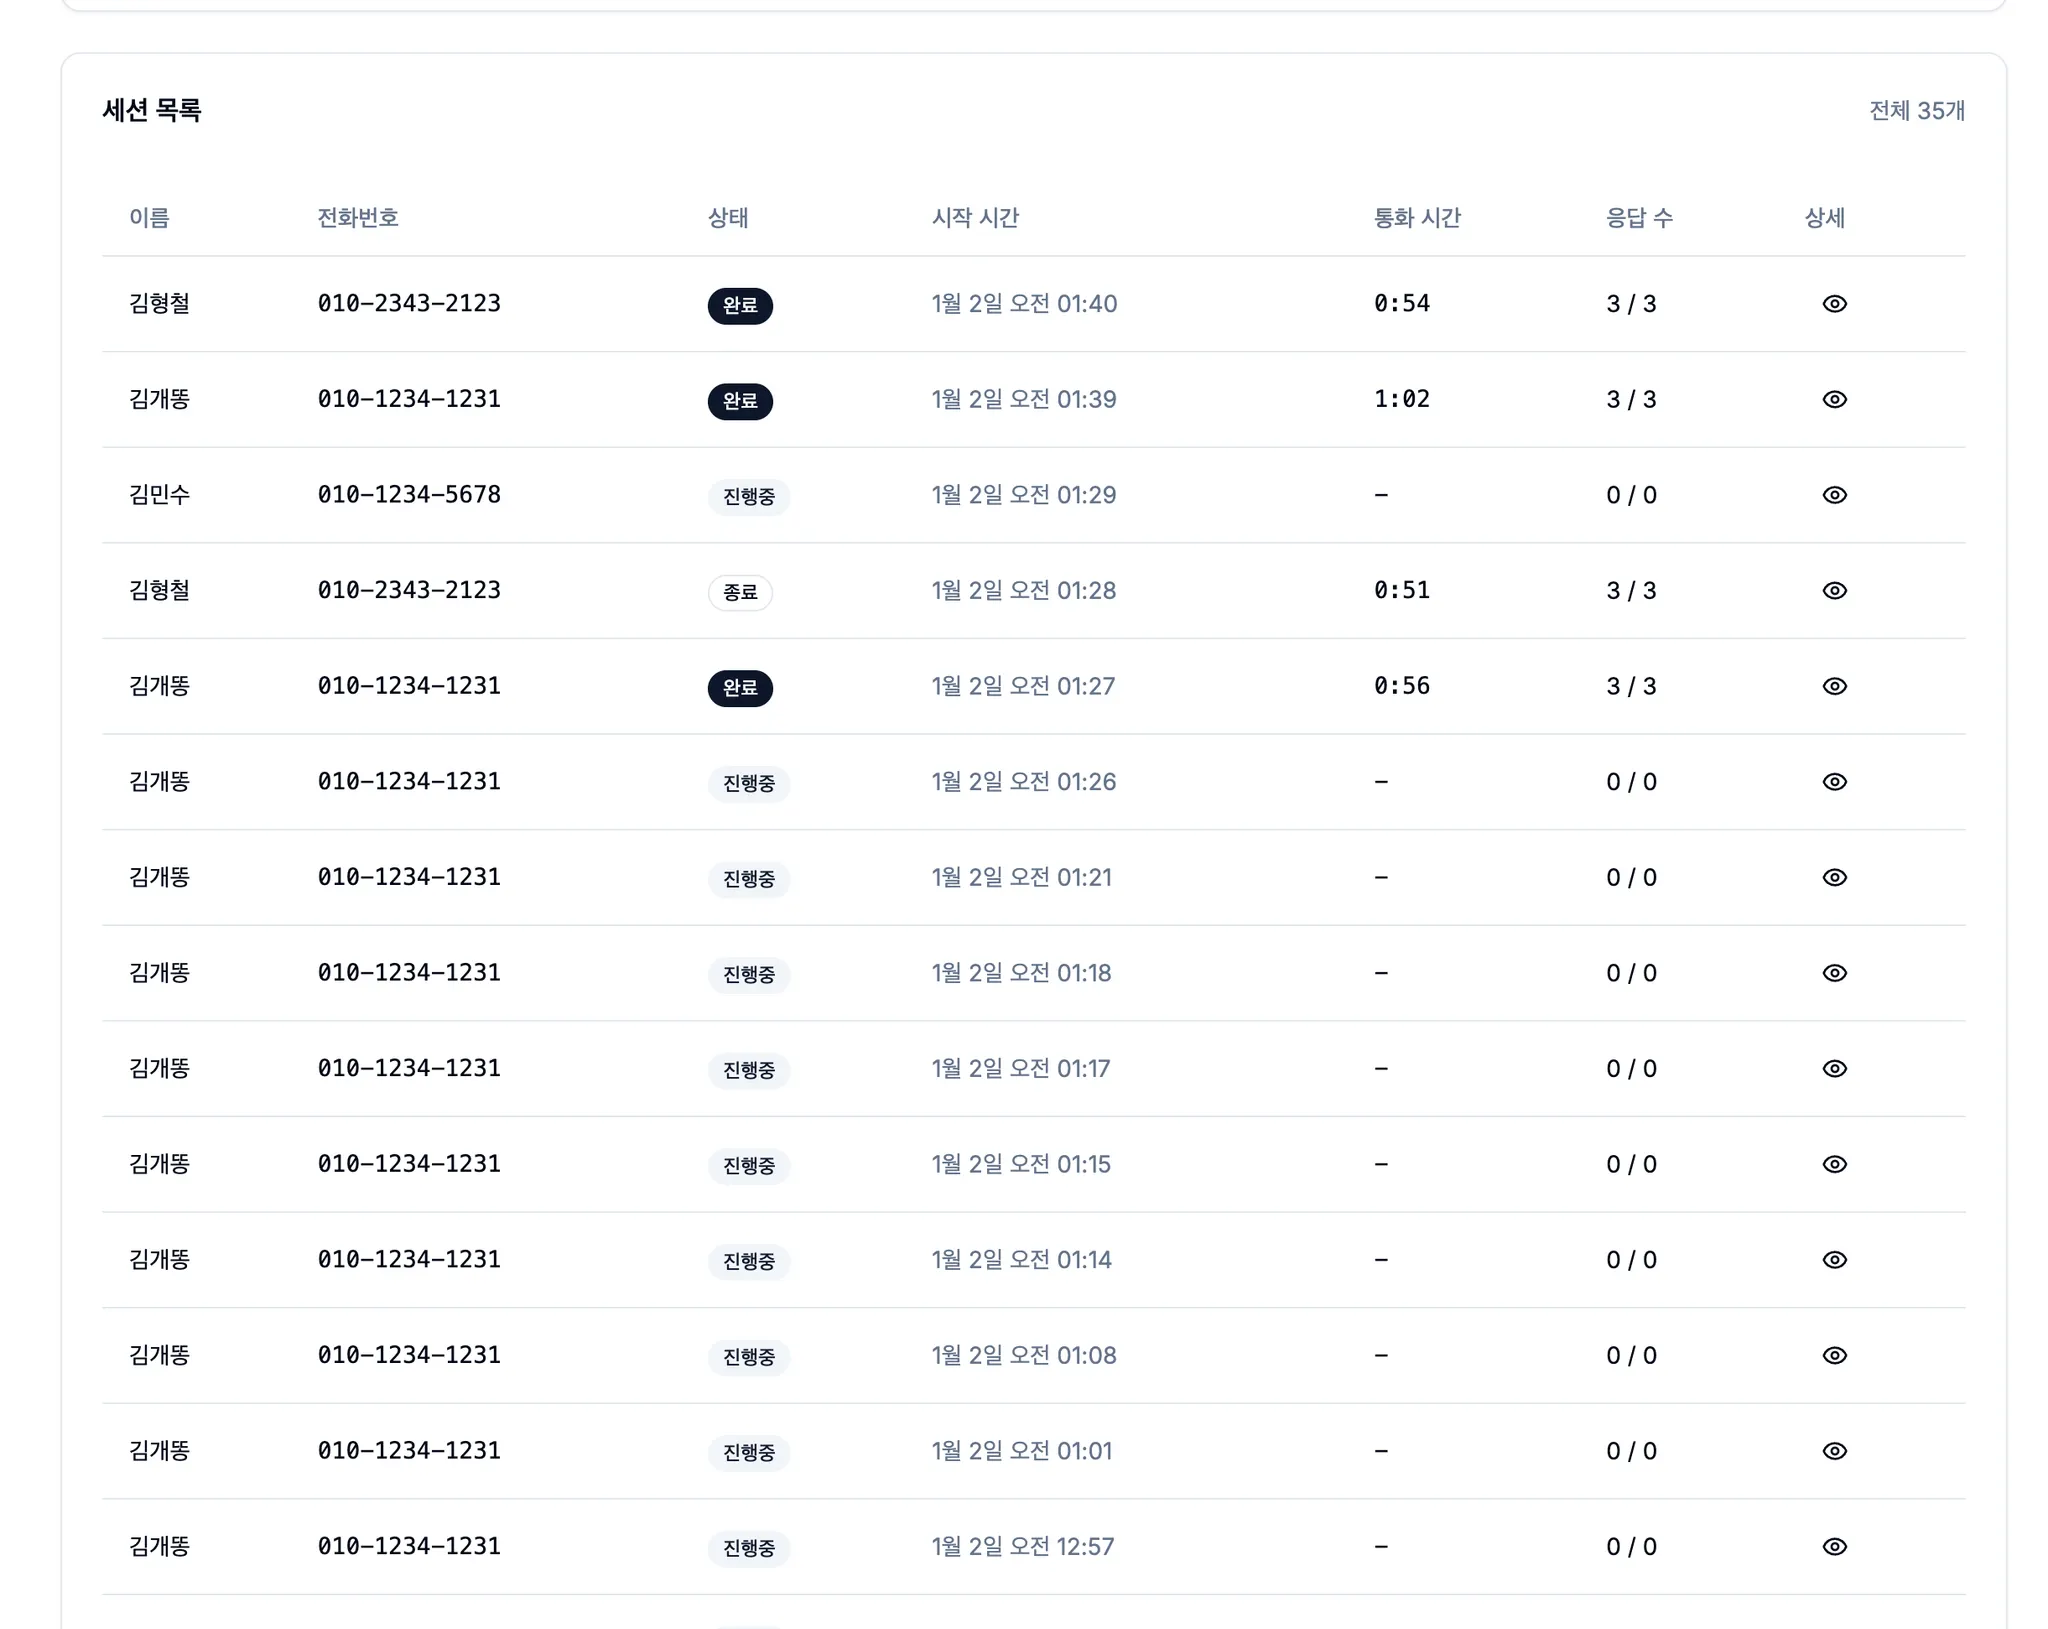The width and height of the screenshot is (2048, 1629).
Task: Click the eye icon for the 01:21 session
Action: [x=1833, y=877]
